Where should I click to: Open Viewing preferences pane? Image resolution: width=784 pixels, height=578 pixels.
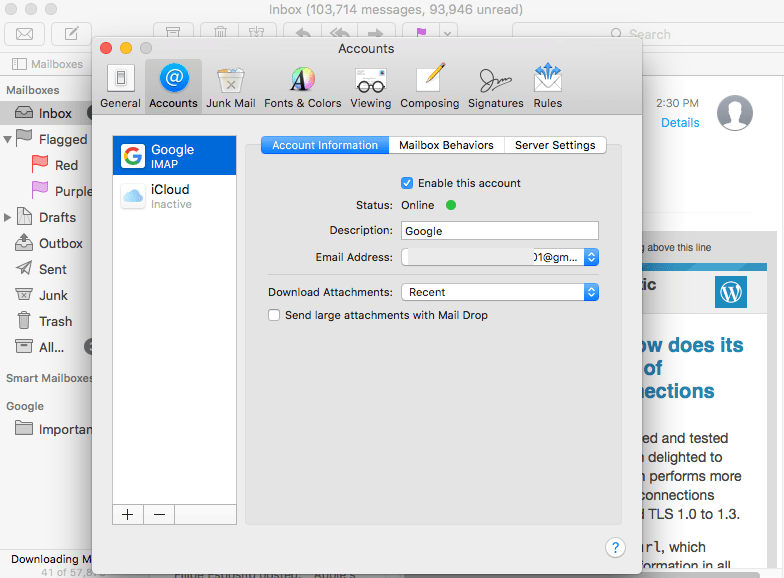tap(370, 86)
